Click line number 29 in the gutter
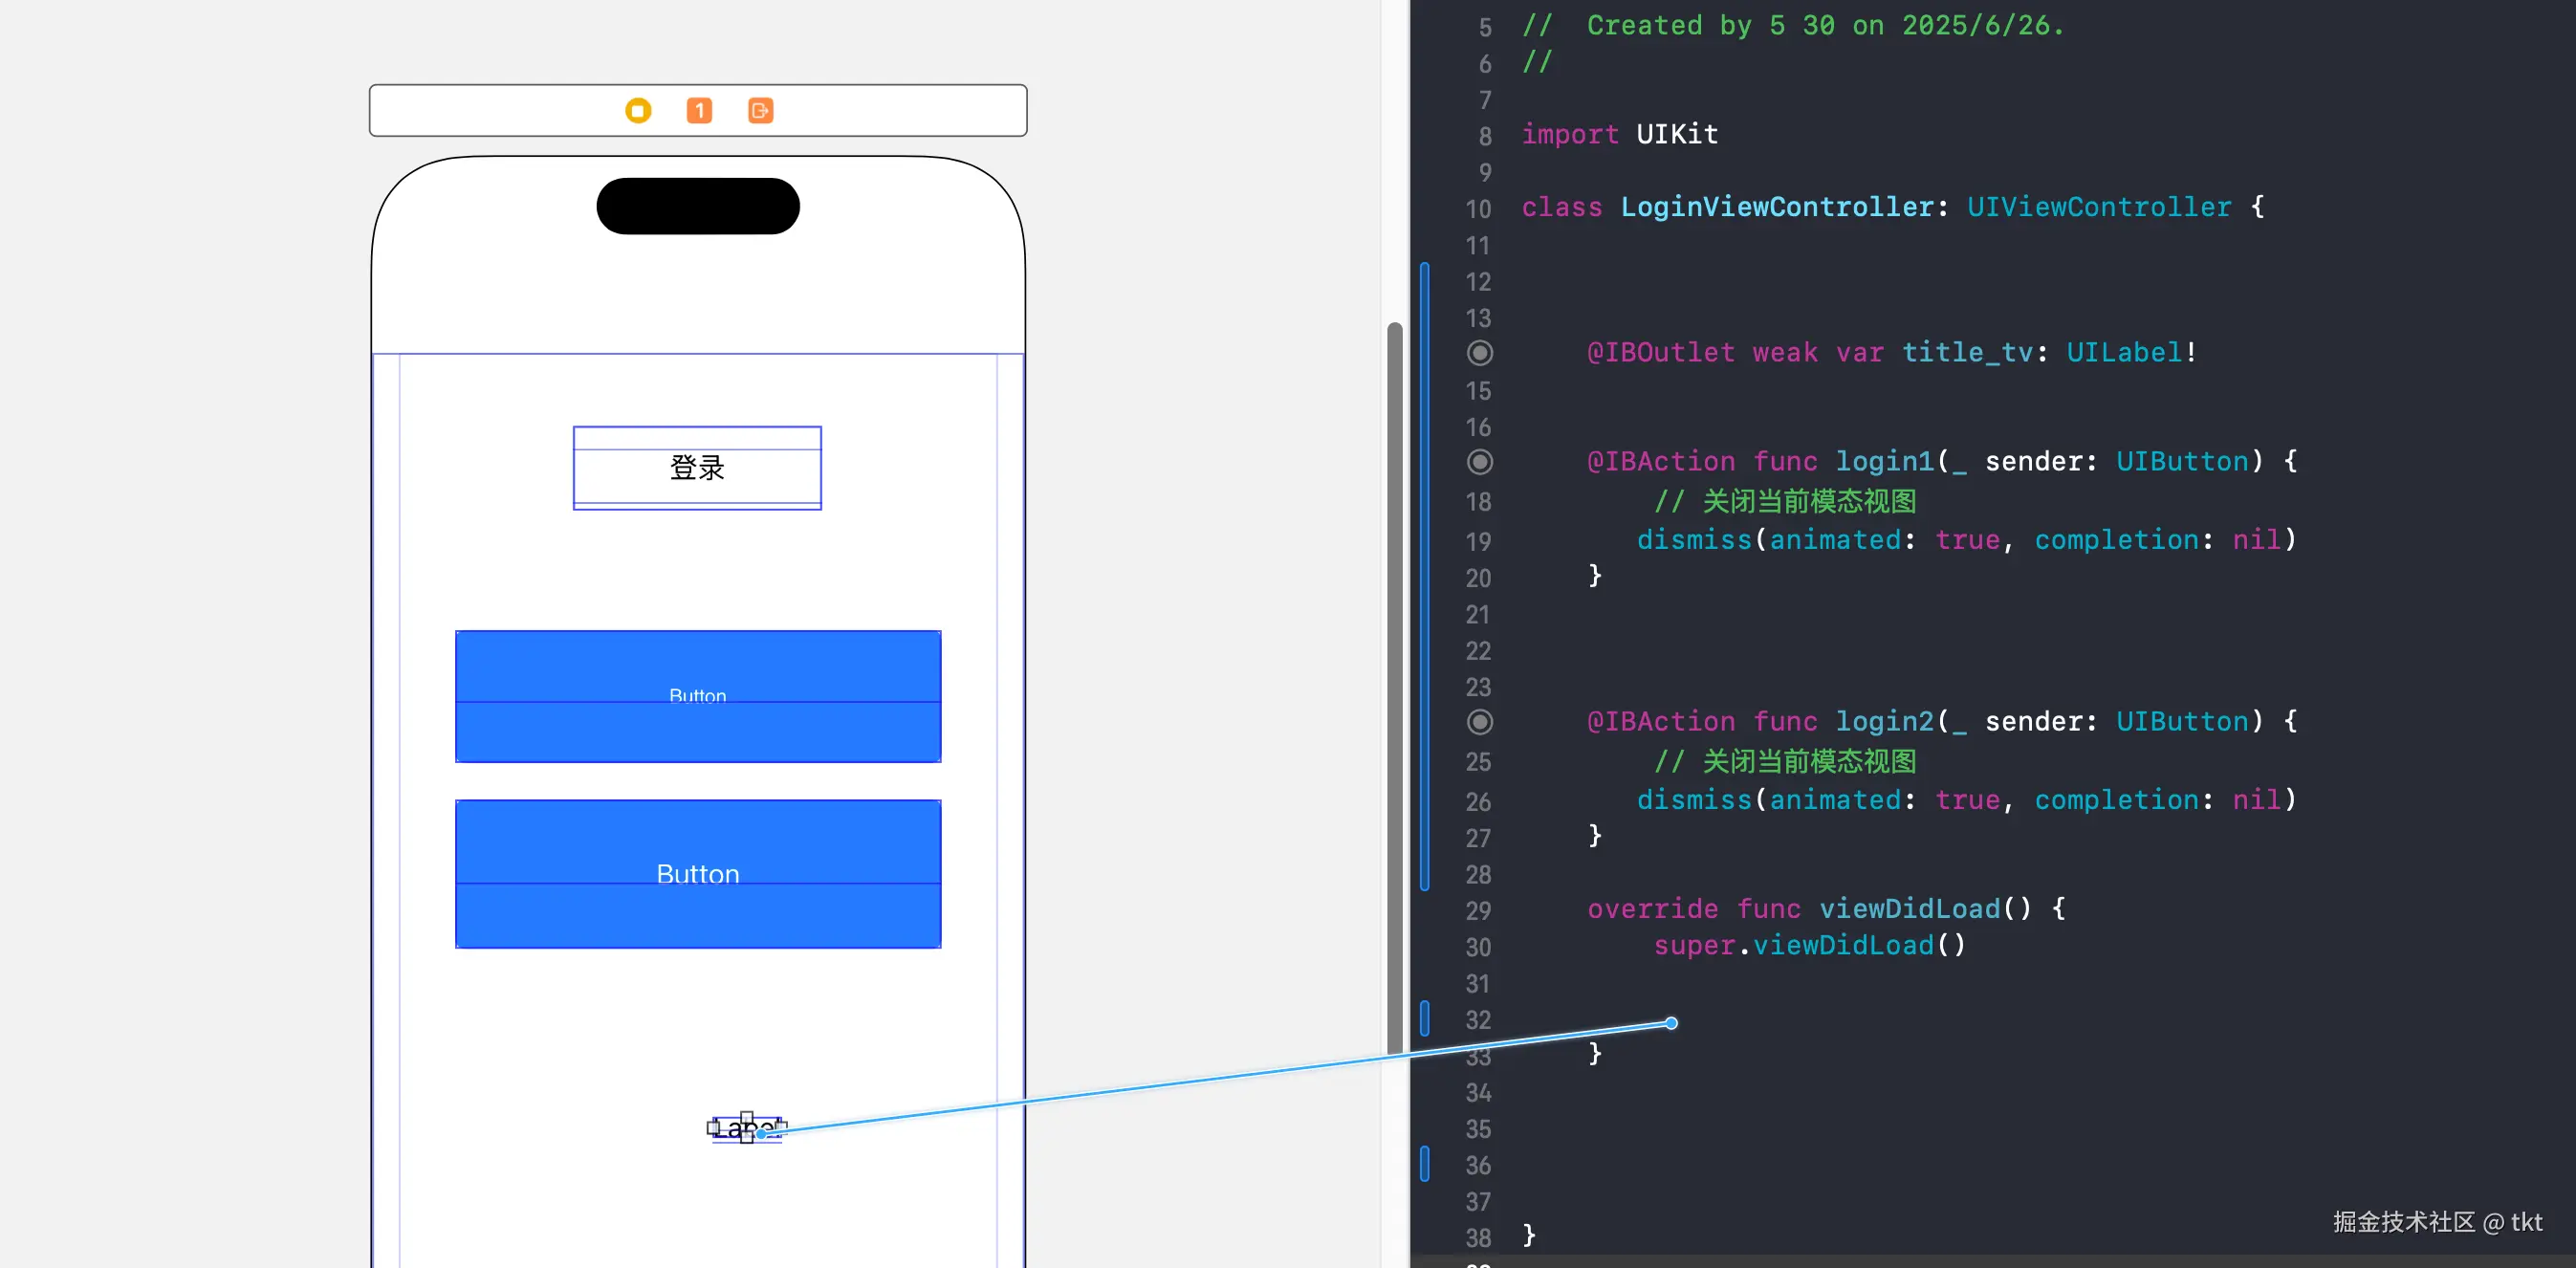 click(x=1477, y=911)
